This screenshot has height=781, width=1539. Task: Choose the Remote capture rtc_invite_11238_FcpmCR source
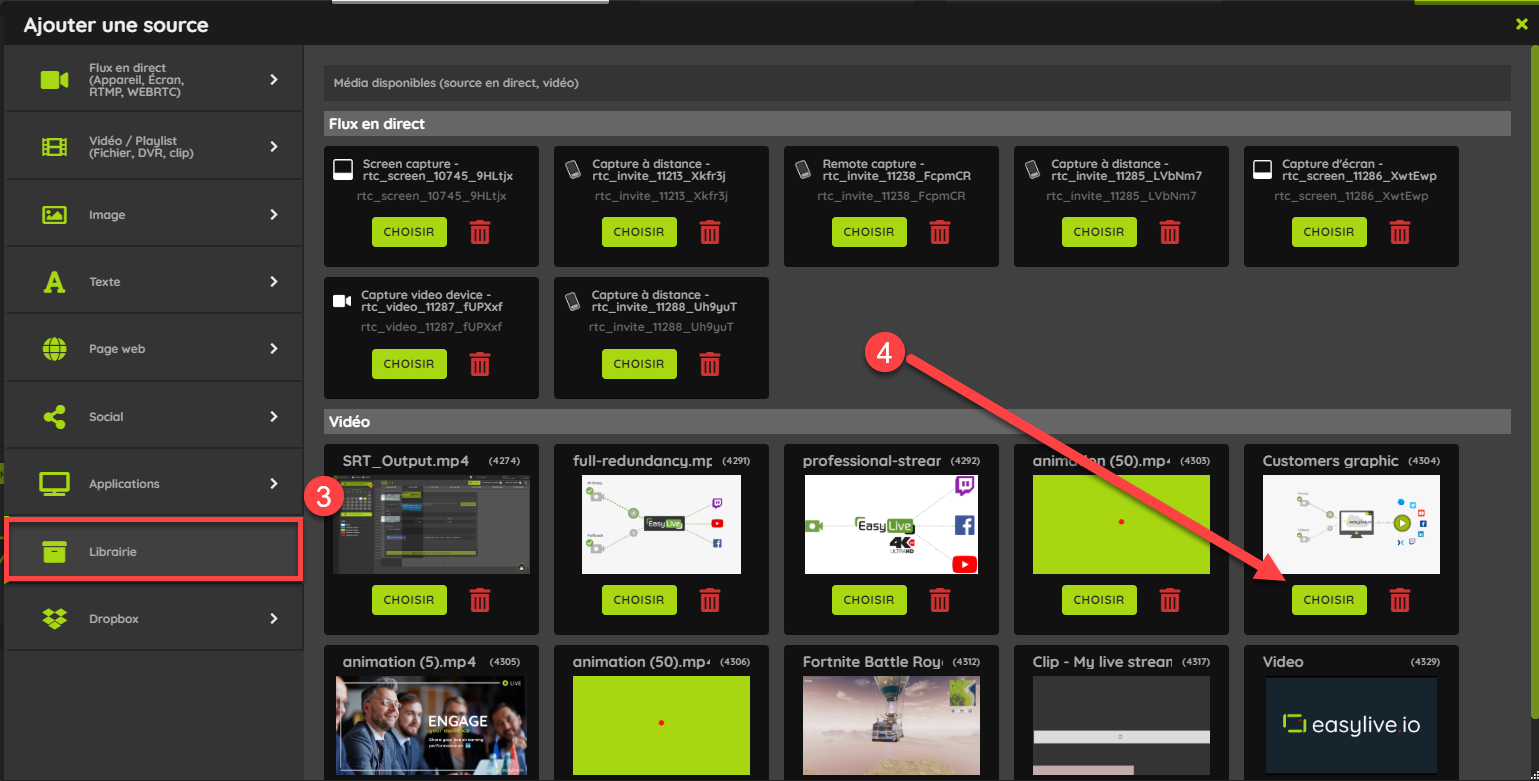869,232
